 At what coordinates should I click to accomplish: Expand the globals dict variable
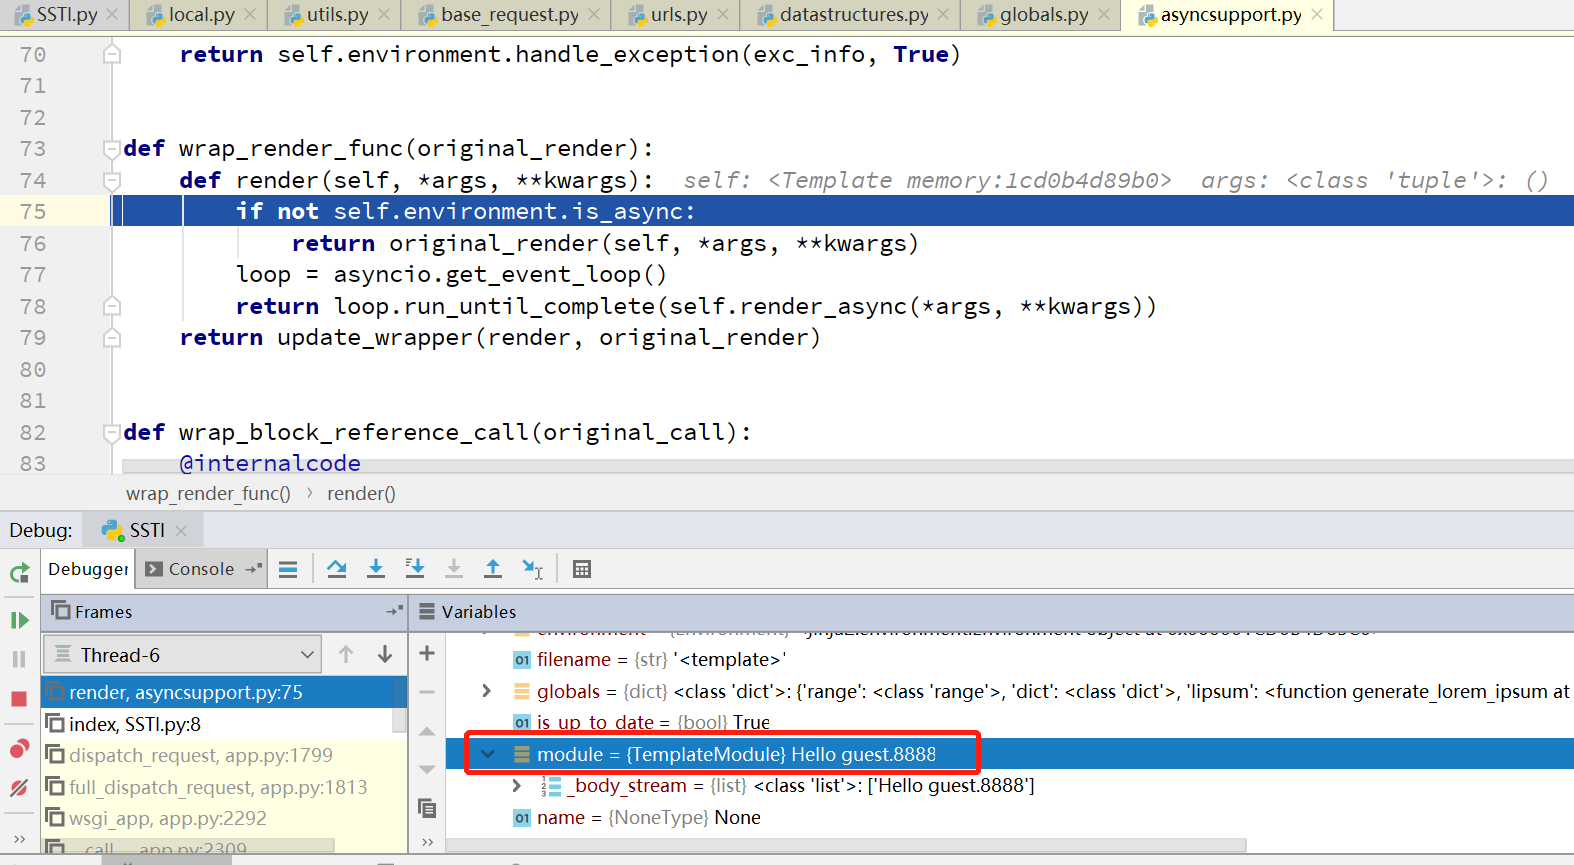pyautogui.click(x=487, y=691)
